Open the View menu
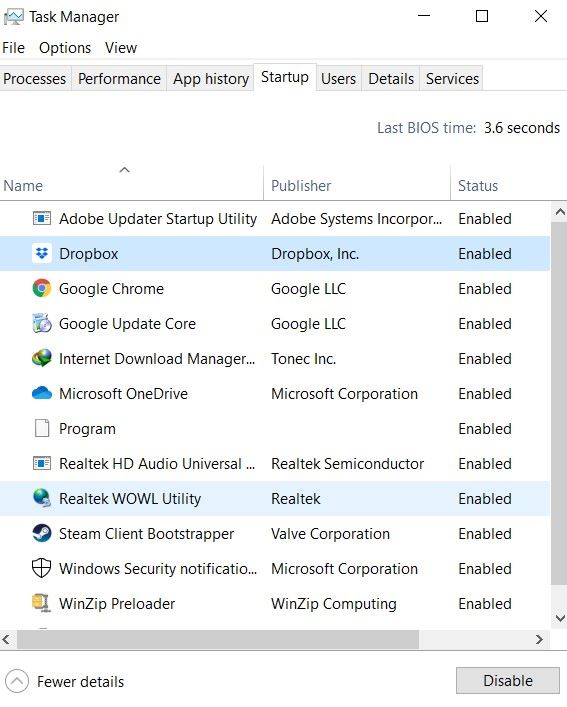The height and width of the screenshot is (707, 567). (121, 48)
